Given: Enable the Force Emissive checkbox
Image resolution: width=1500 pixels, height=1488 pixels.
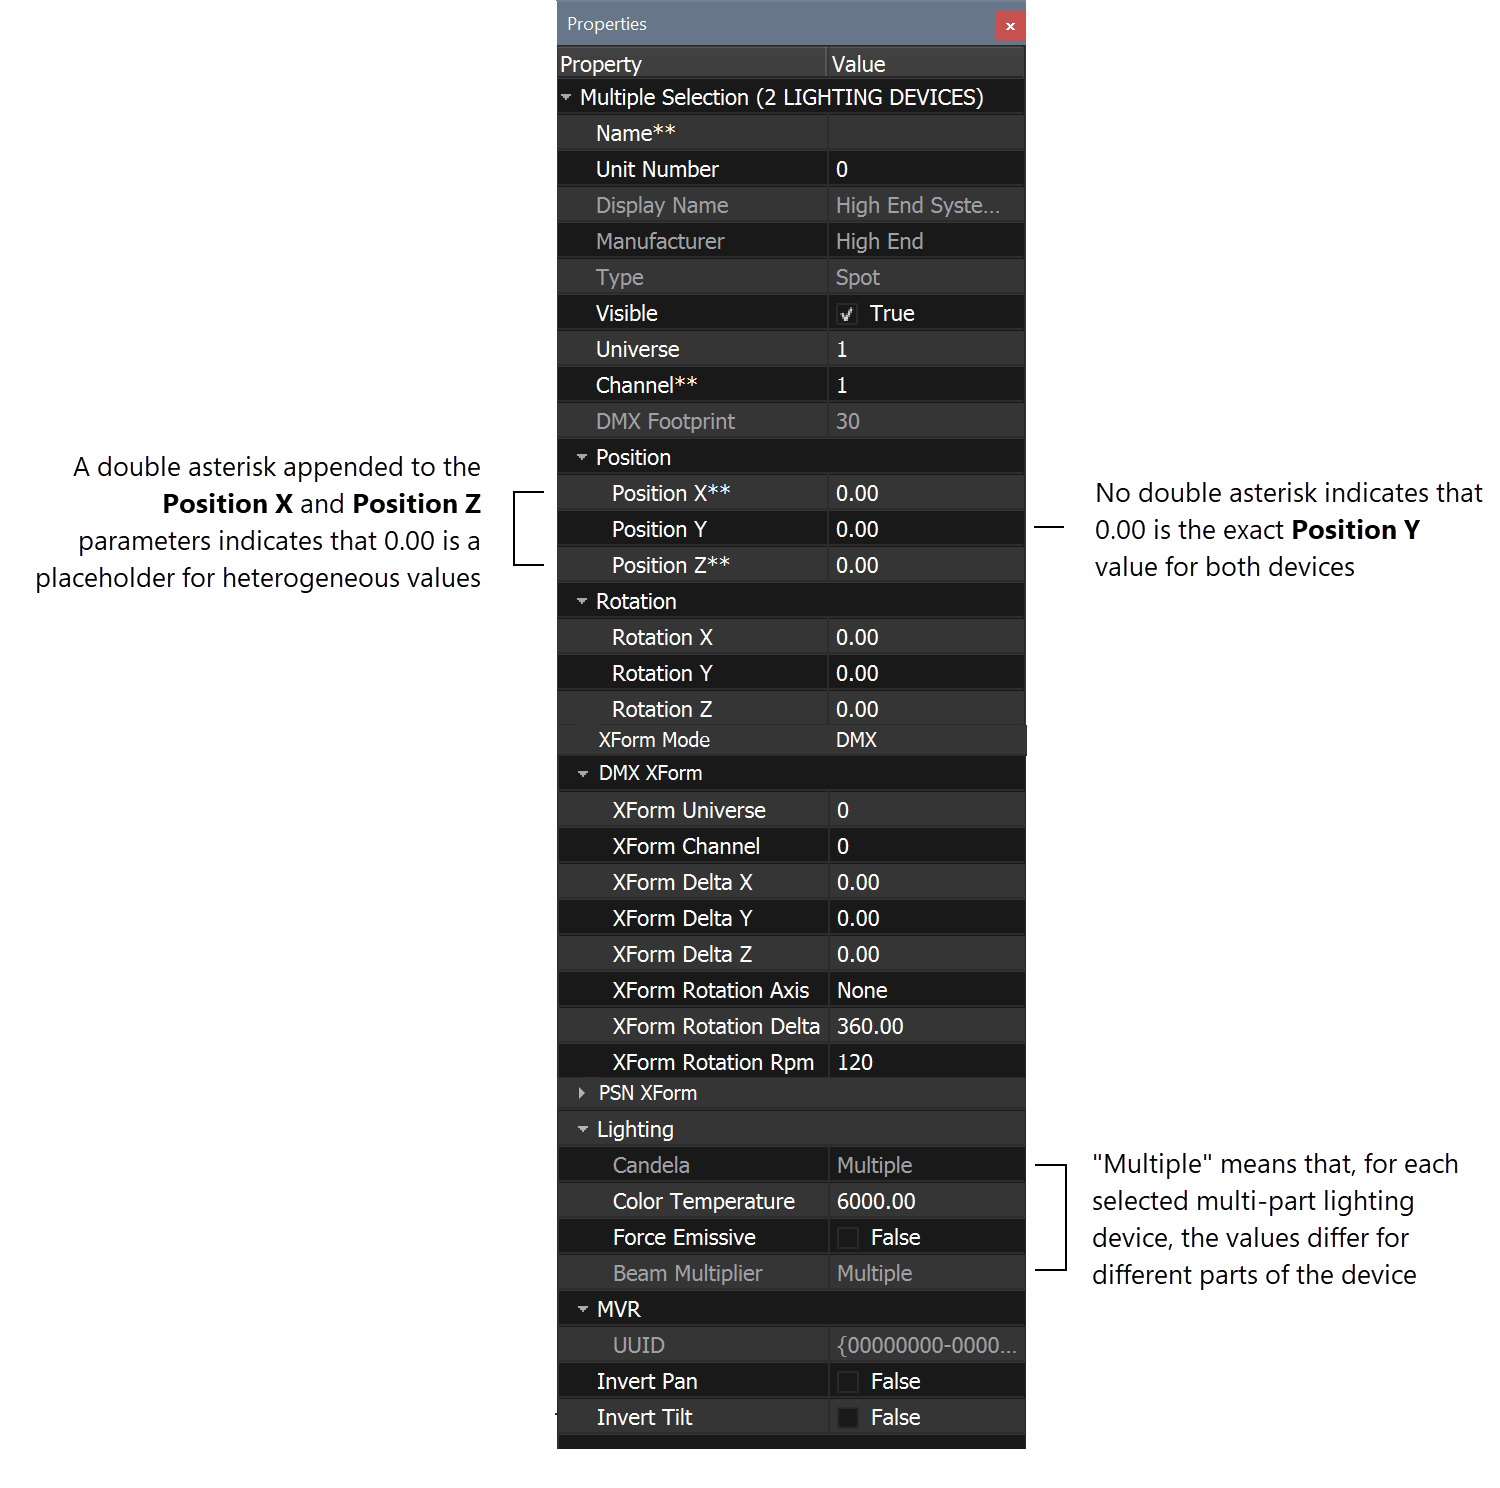Looking at the screenshot, I should (x=847, y=1238).
